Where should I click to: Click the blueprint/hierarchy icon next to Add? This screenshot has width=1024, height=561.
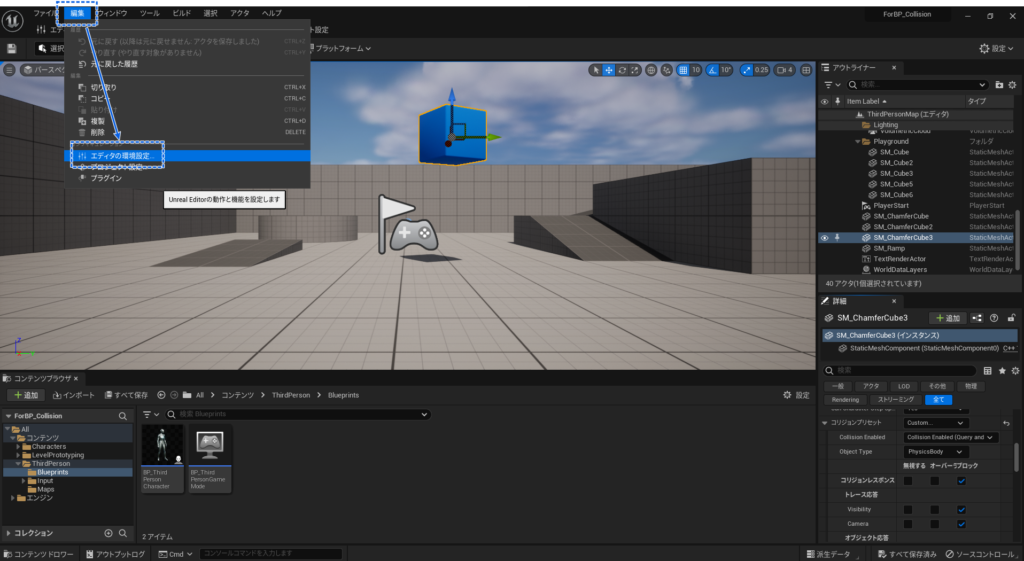pos(977,318)
